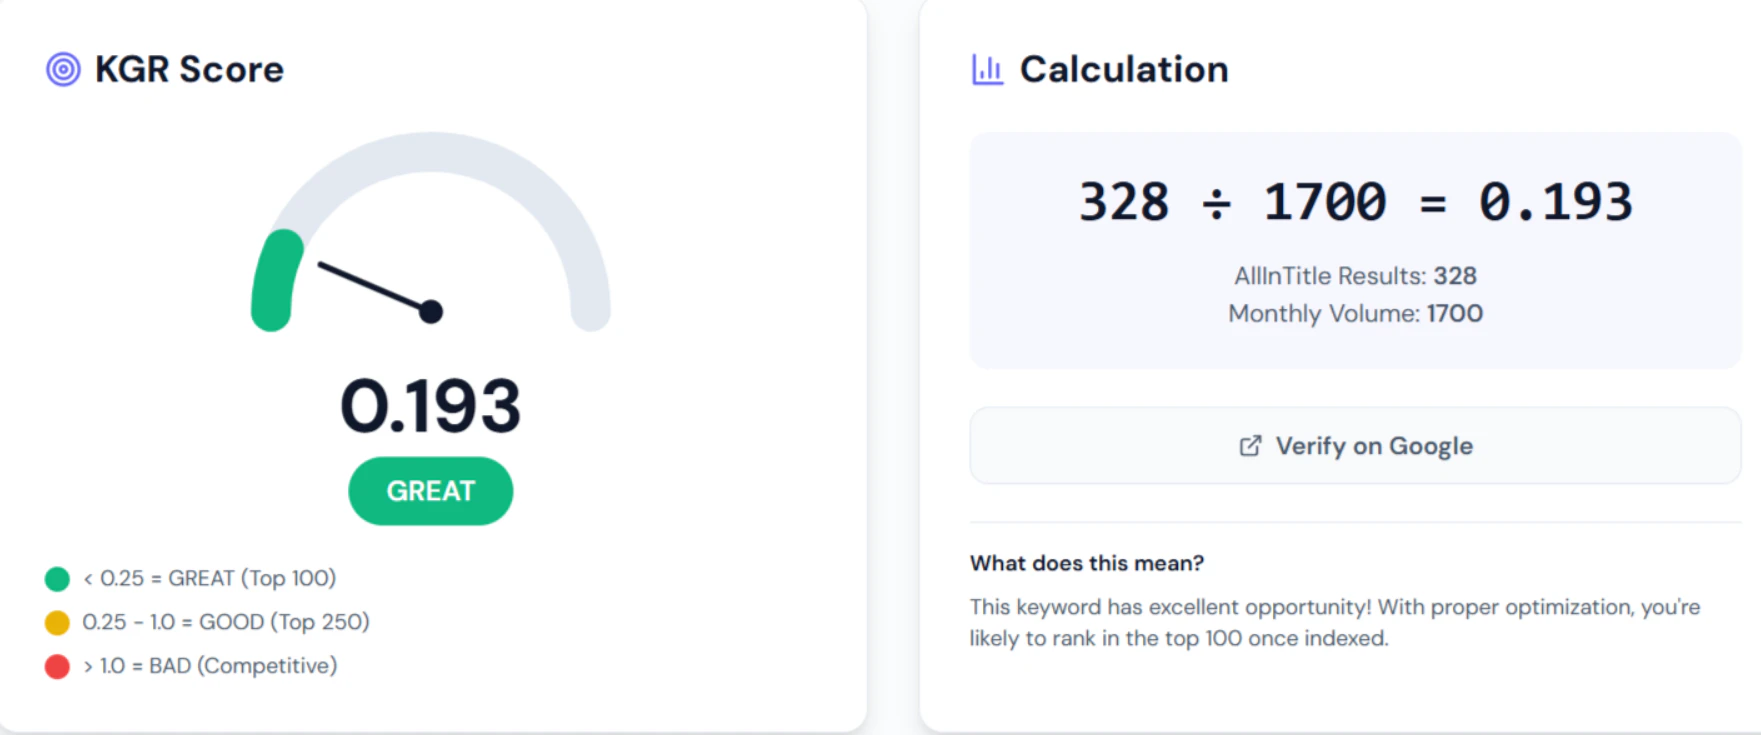This screenshot has width=1761, height=735.
Task: Select the formula 328 ÷ 1700 = 0.193
Action: pos(1355,200)
